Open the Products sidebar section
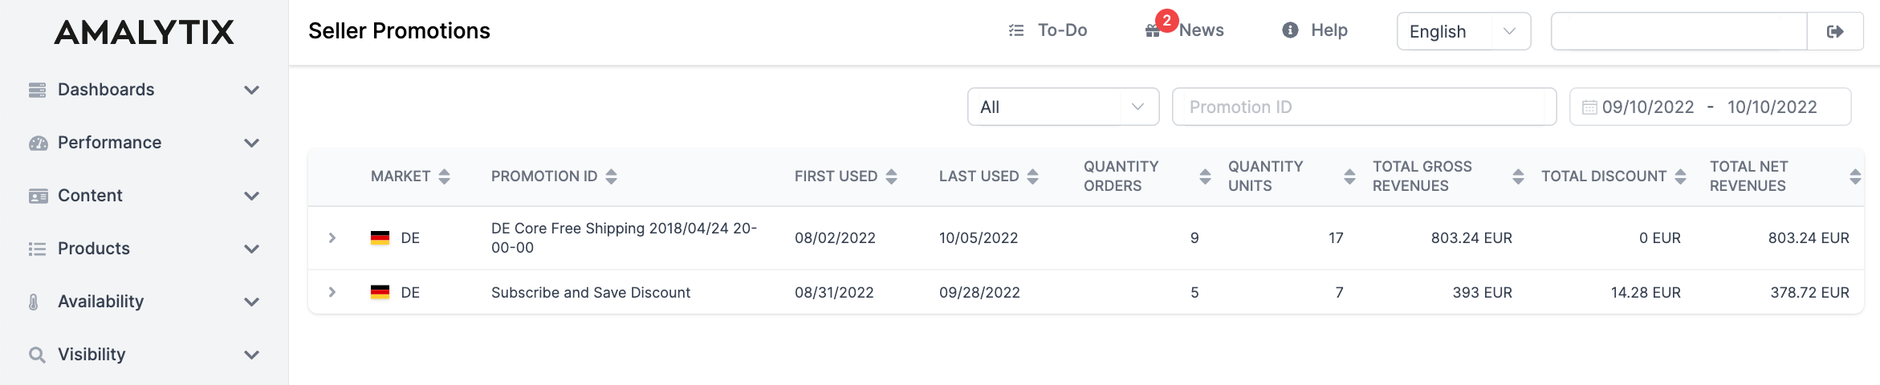The image size is (1880, 385). click(x=144, y=249)
